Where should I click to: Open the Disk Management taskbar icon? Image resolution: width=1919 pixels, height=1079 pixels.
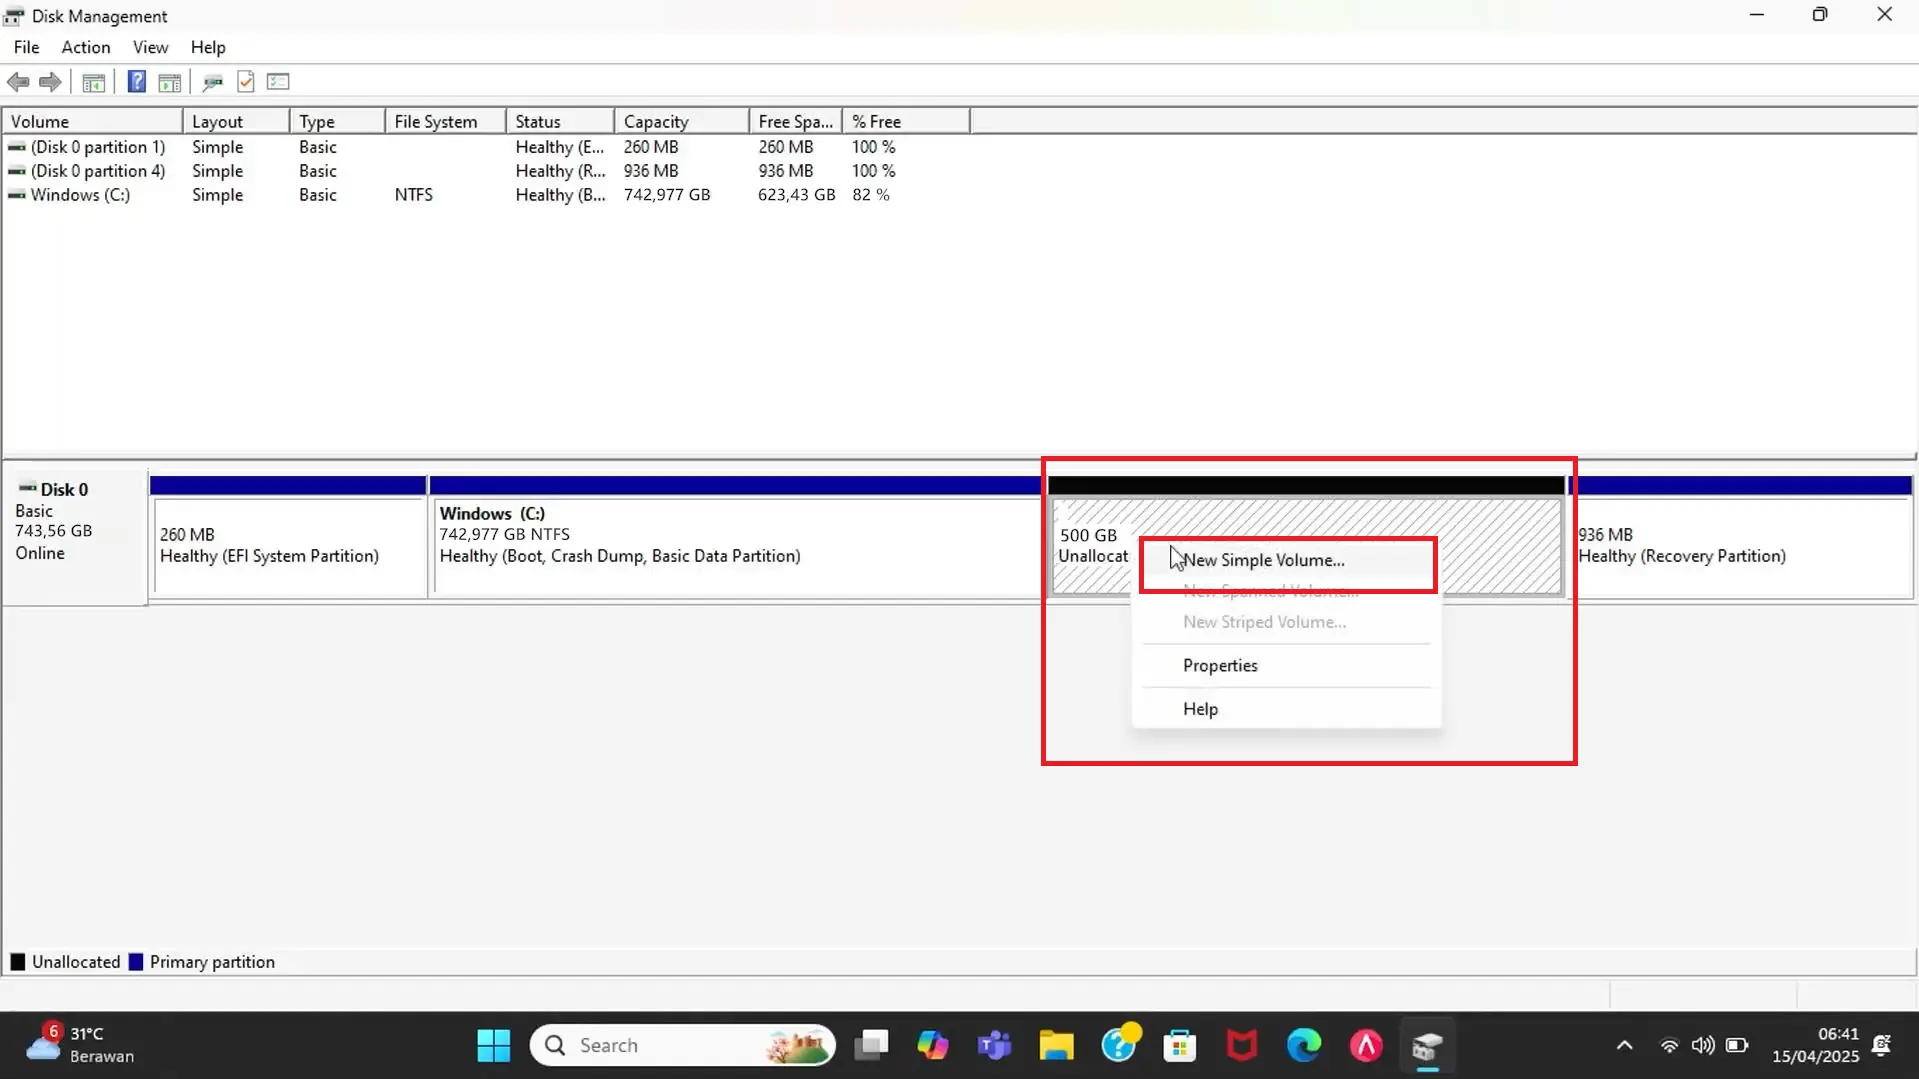coord(1426,1045)
